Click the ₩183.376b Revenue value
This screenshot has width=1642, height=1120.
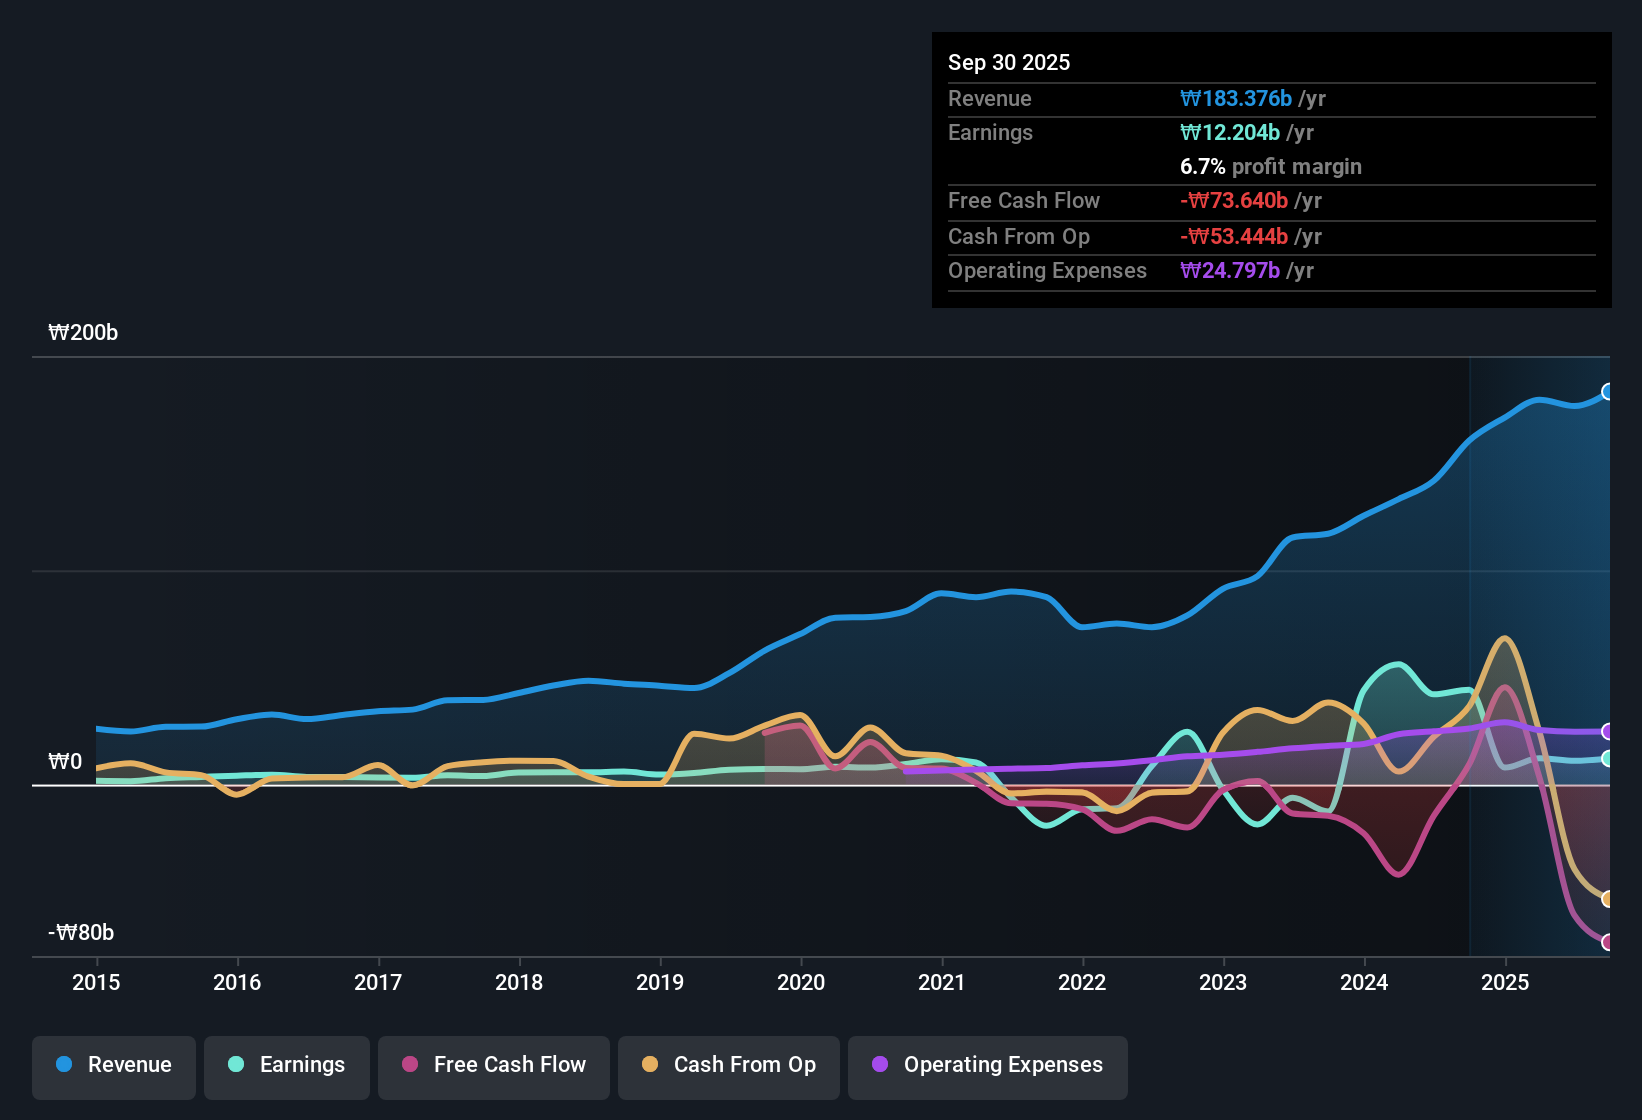(1237, 98)
